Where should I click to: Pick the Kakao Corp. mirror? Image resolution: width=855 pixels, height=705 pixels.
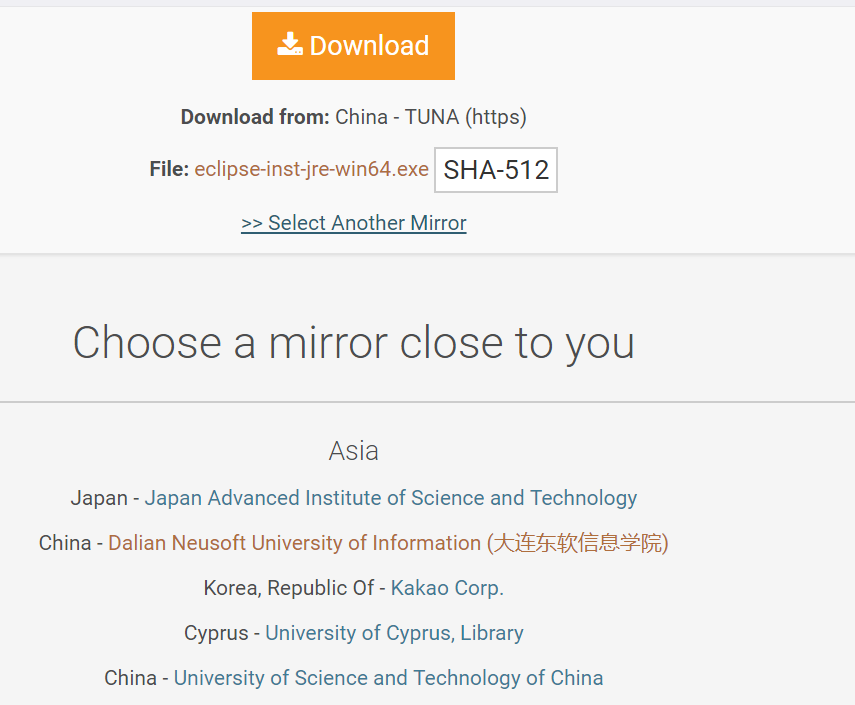pos(447,588)
